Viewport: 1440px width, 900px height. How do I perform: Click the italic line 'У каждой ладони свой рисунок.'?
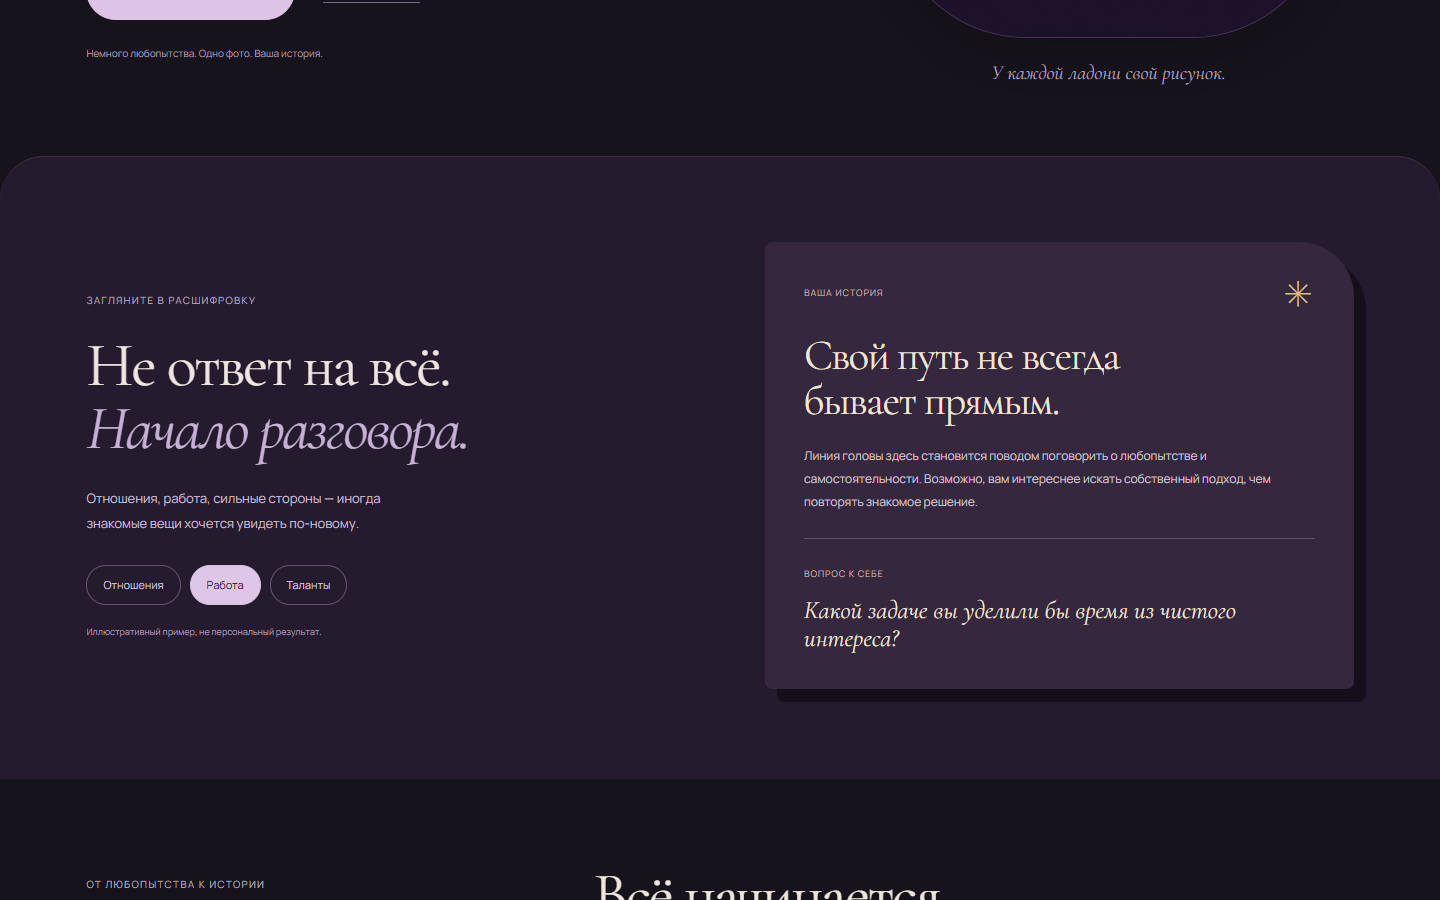pos(1108,73)
